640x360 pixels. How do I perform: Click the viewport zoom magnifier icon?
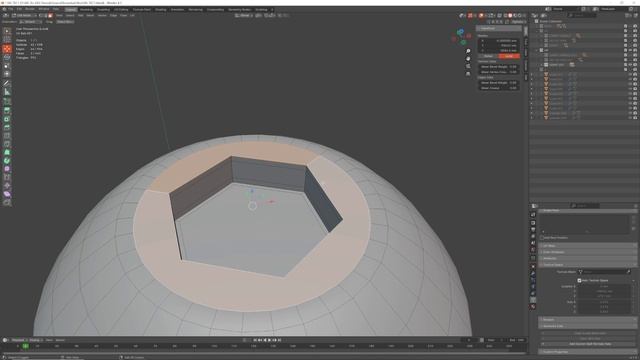click(468, 51)
